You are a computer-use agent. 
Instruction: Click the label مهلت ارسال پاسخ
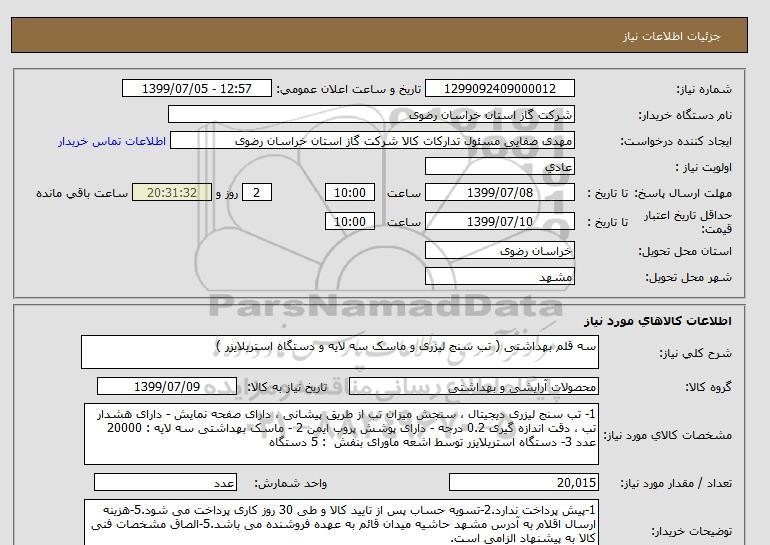[x=682, y=193]
